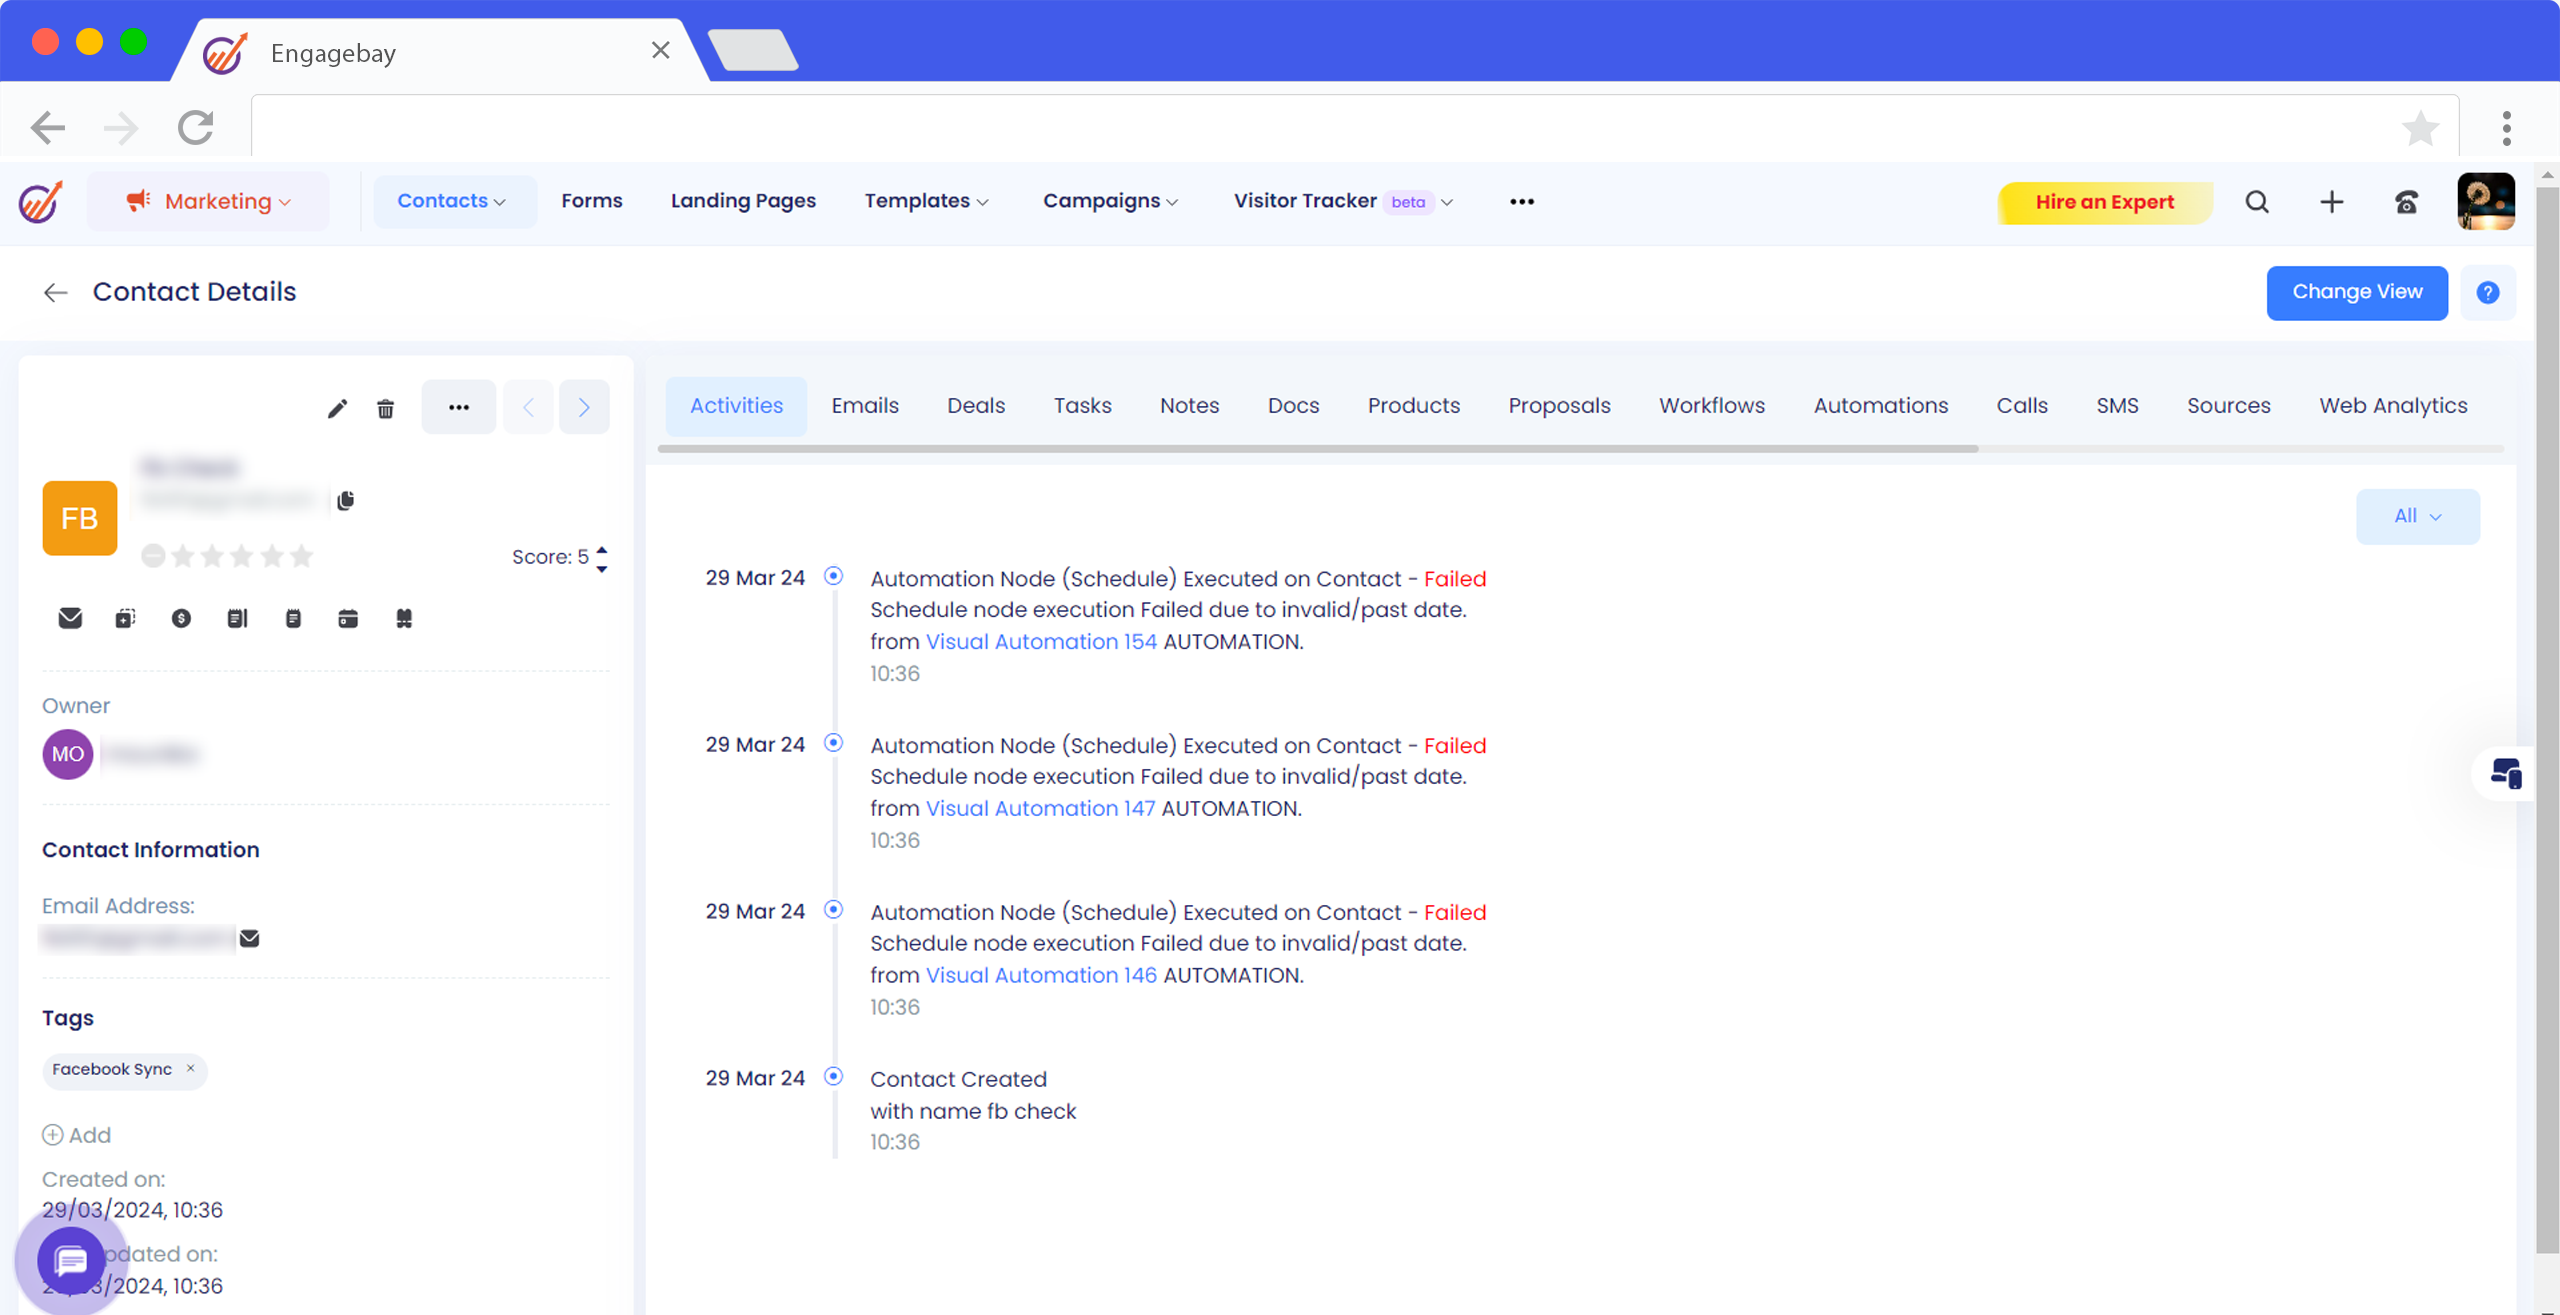Increase contact score with up arrow

[602, 548]
